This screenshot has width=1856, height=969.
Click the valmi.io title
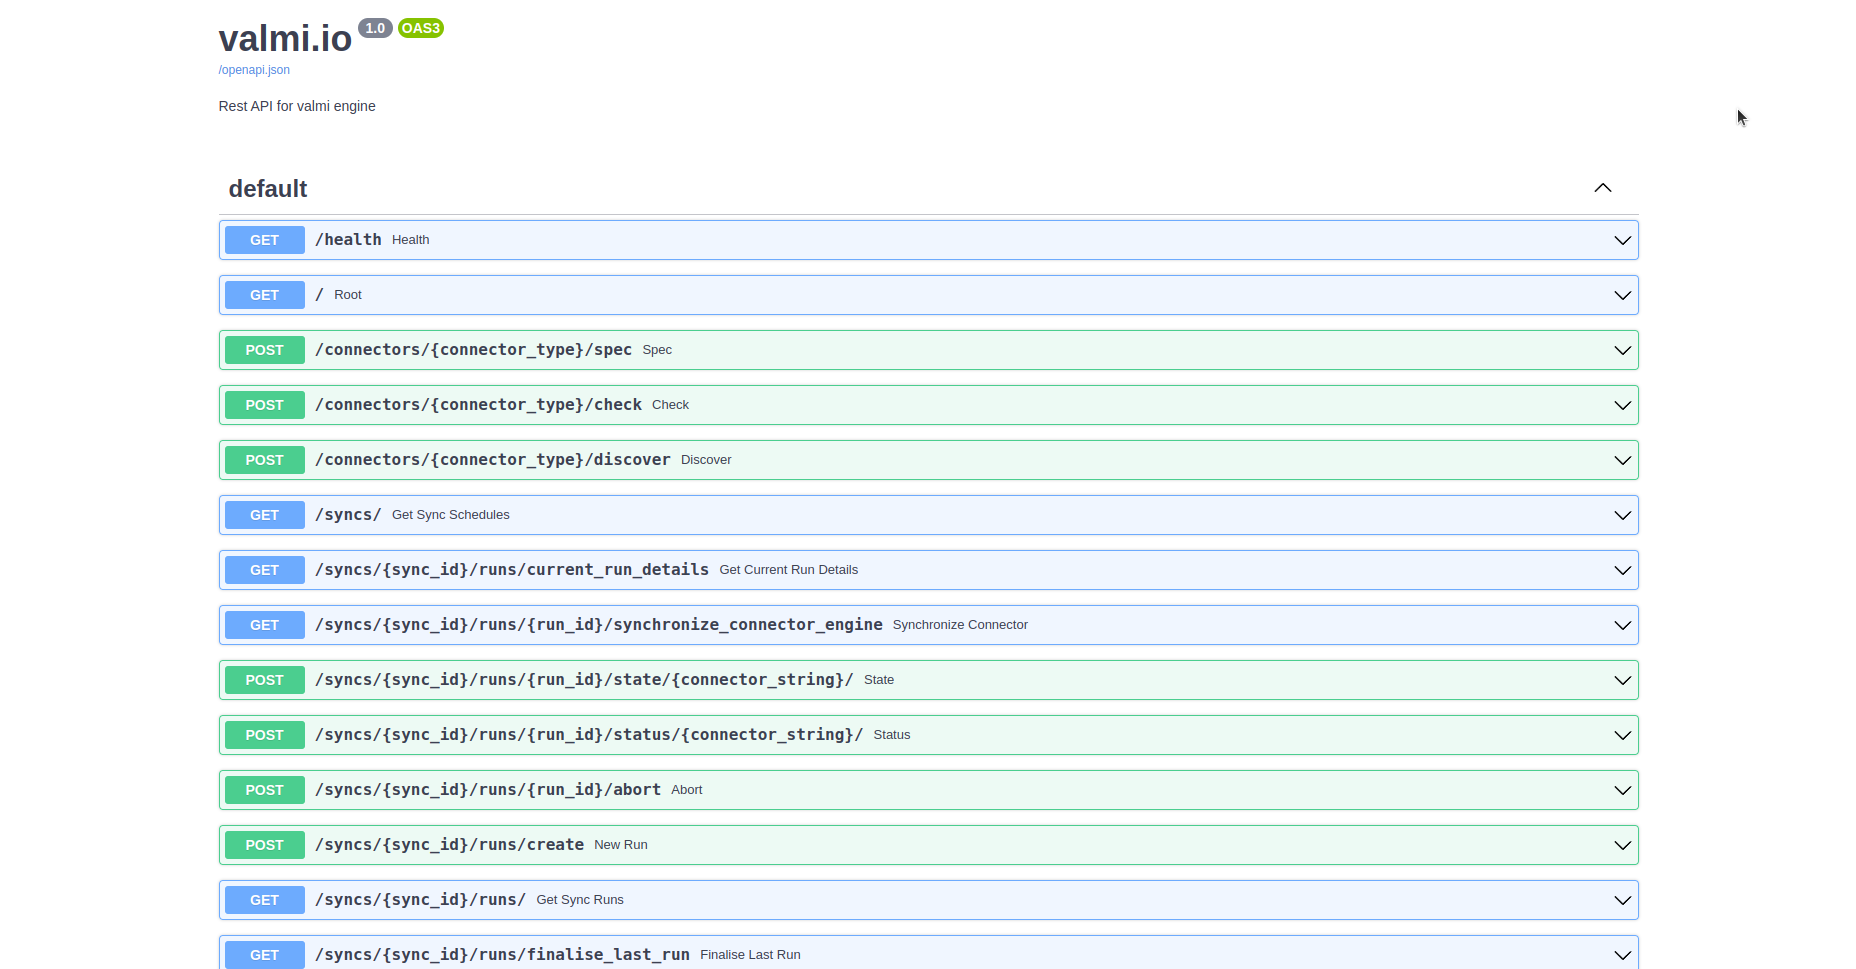tap(285, 39)
